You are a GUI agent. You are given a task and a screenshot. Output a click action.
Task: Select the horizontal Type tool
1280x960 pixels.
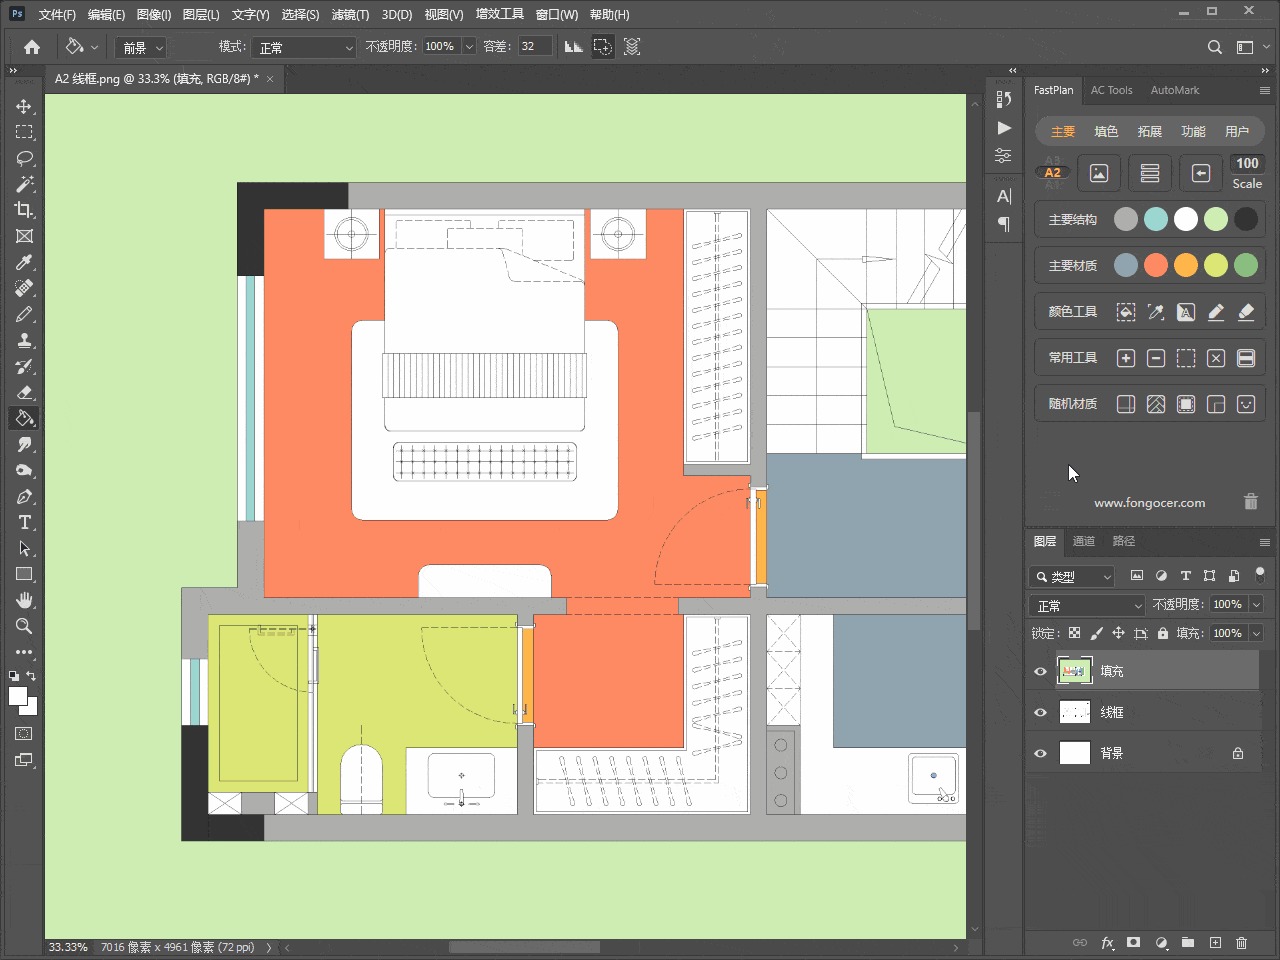(x=24, y=522)
